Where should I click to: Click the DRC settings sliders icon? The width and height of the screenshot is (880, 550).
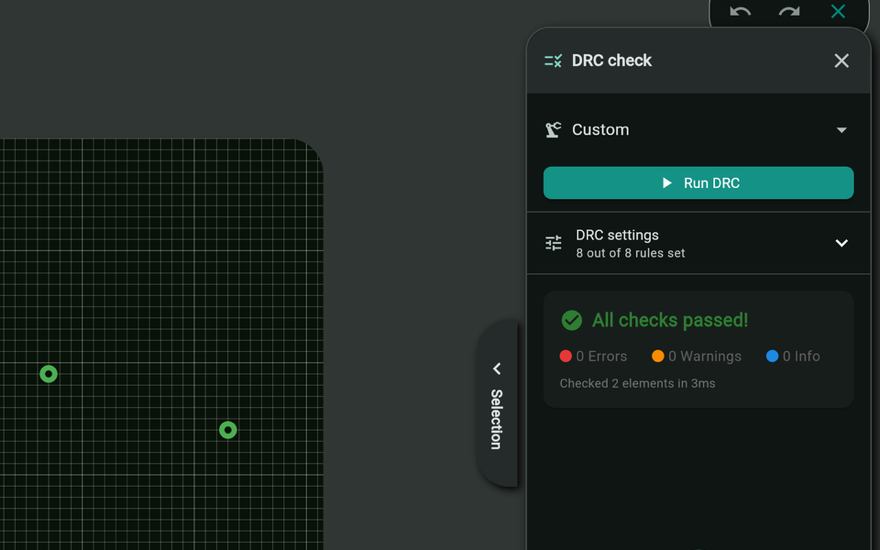[x=553, y=243]
